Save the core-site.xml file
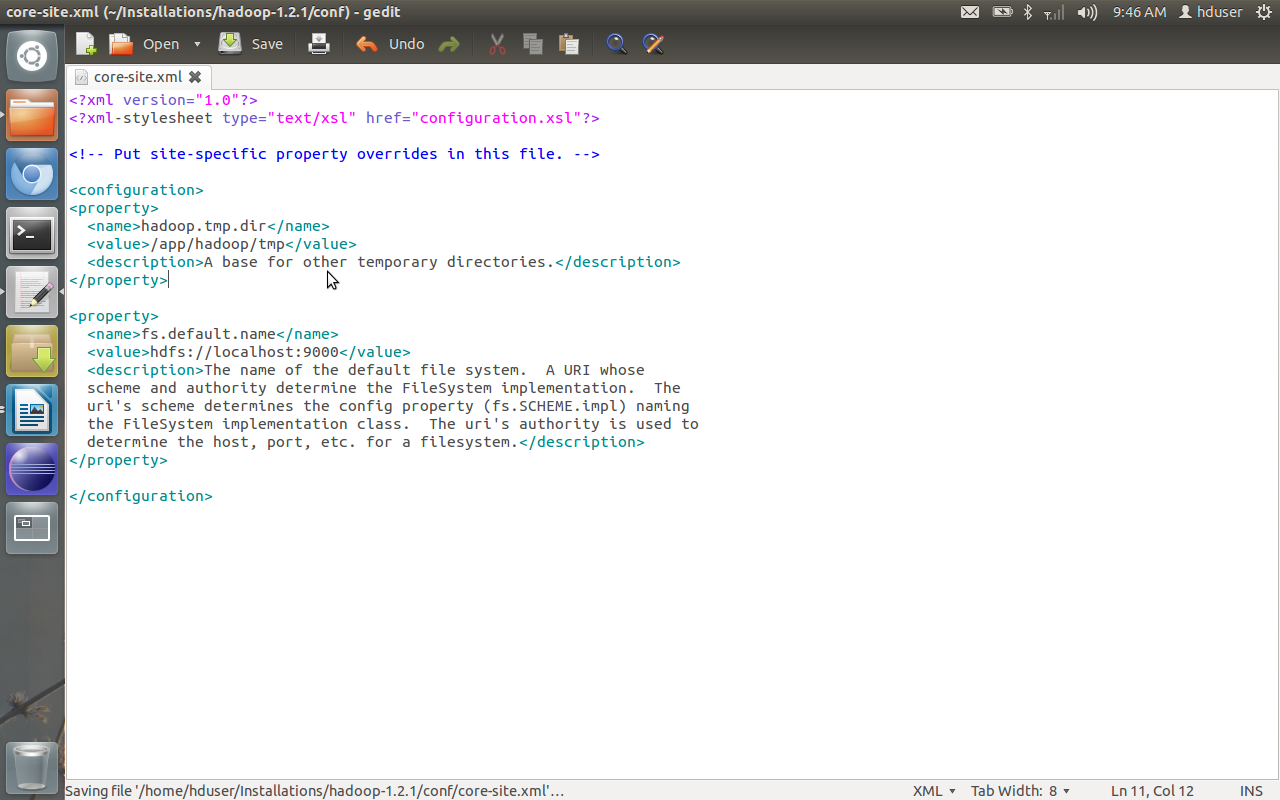1280x800 pixels. tap(251, 44)
